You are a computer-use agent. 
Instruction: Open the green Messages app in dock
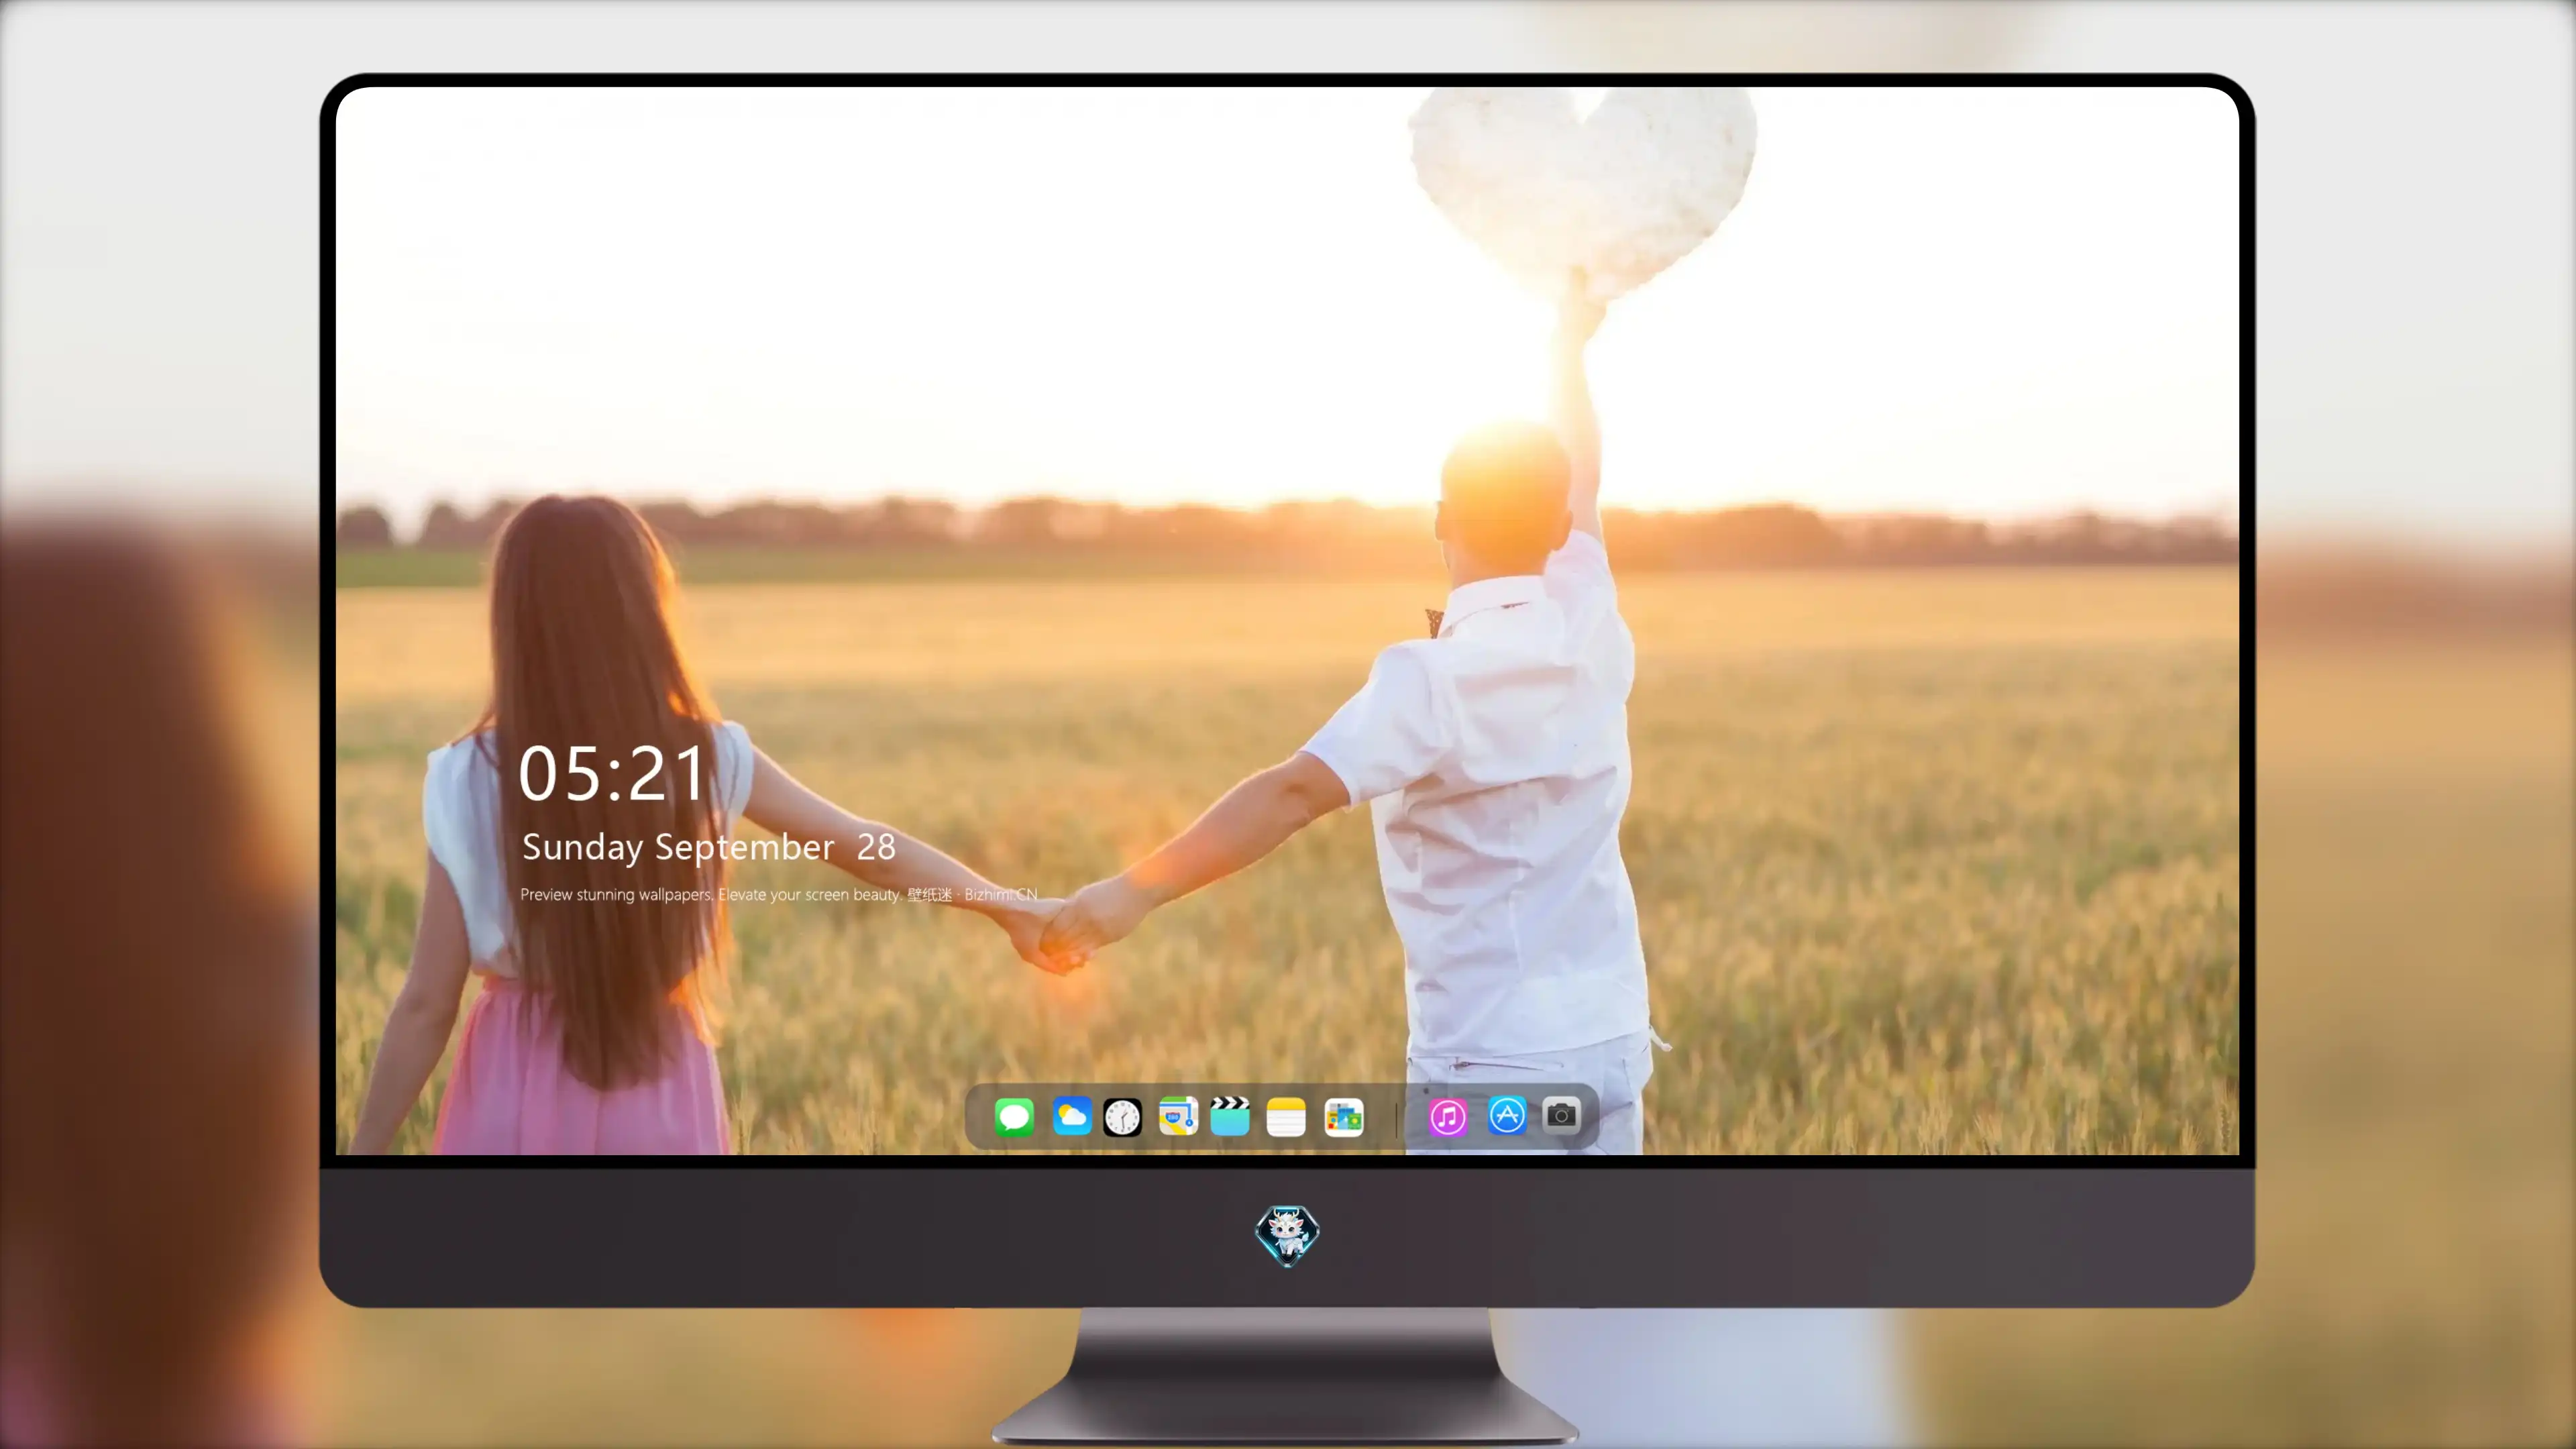point(1014,1116)
